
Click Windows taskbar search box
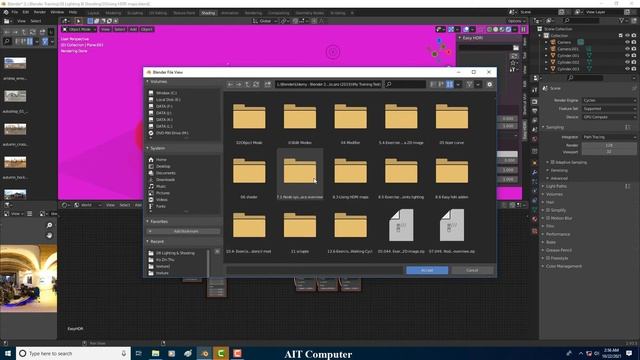[73, 353]
